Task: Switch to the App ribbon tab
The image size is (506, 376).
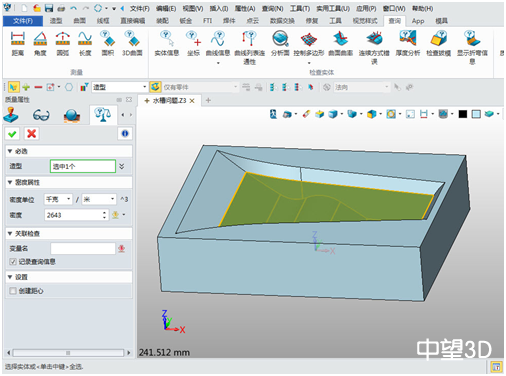Action: click(x=418, y=21)
